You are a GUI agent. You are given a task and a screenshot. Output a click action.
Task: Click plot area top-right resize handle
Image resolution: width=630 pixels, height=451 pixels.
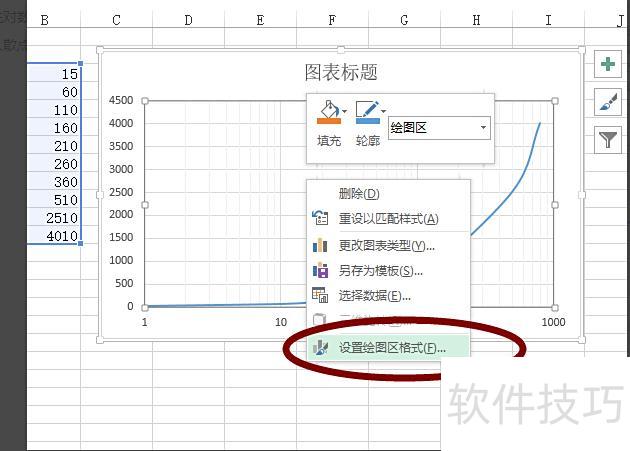[555, 101]
